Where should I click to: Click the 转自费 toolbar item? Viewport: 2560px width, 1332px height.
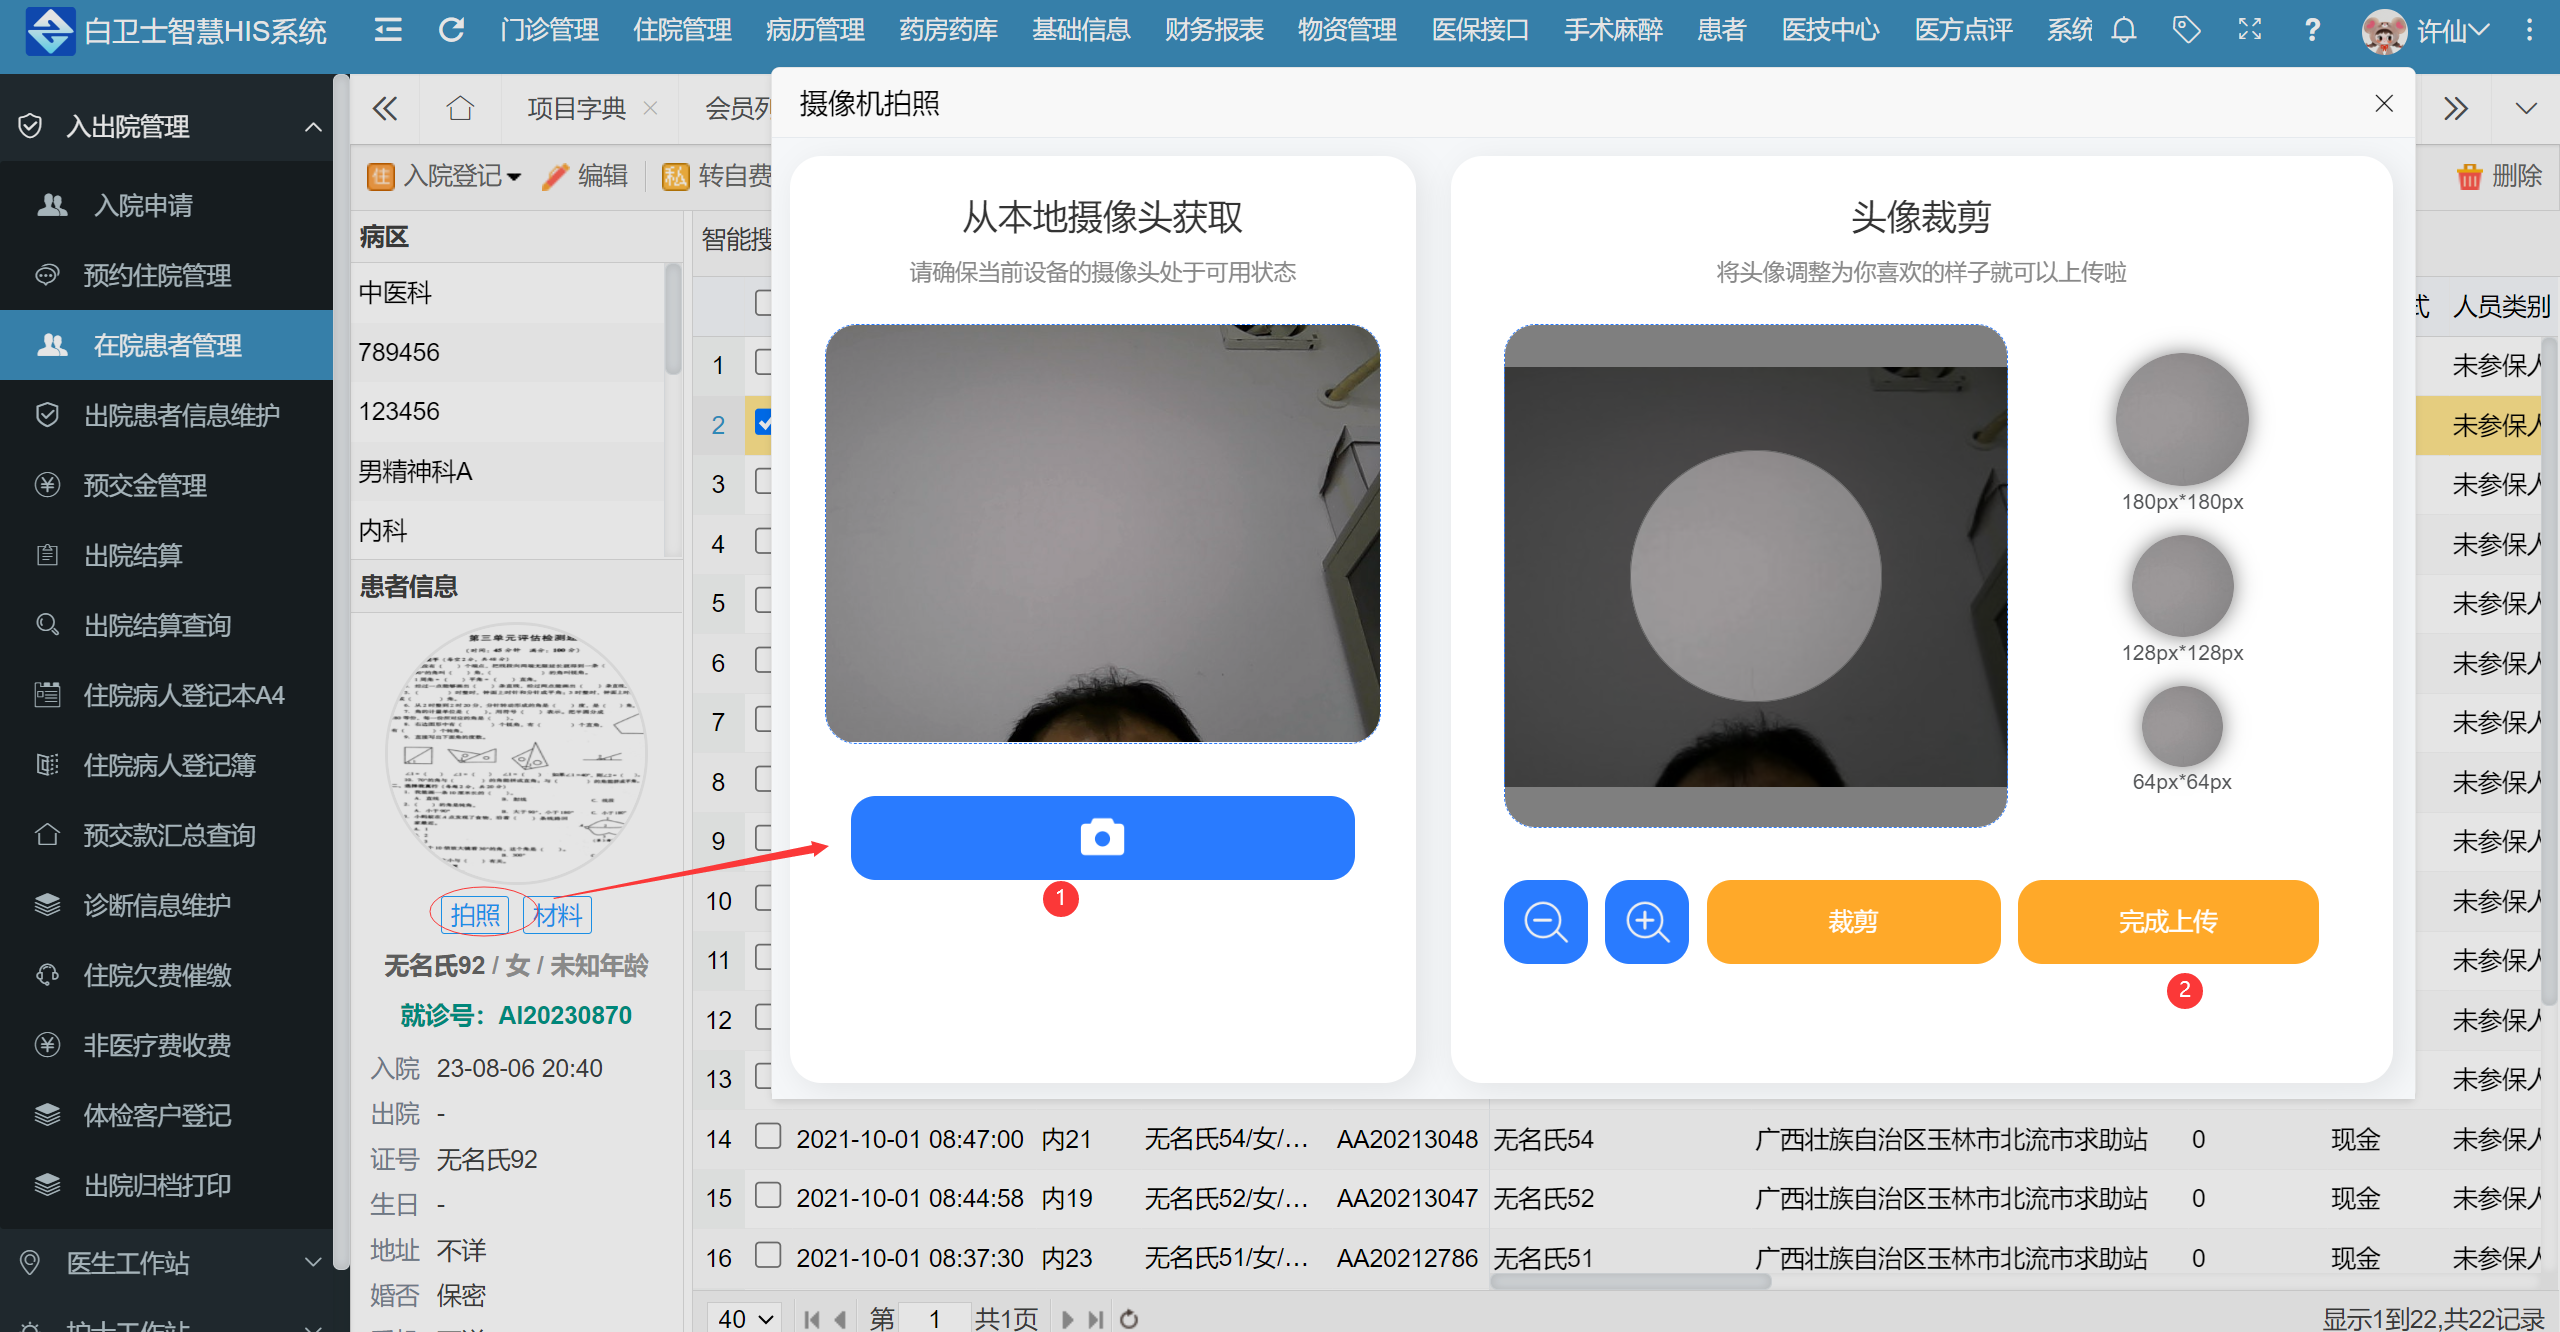pyautogui.click(x=716, y=176)
